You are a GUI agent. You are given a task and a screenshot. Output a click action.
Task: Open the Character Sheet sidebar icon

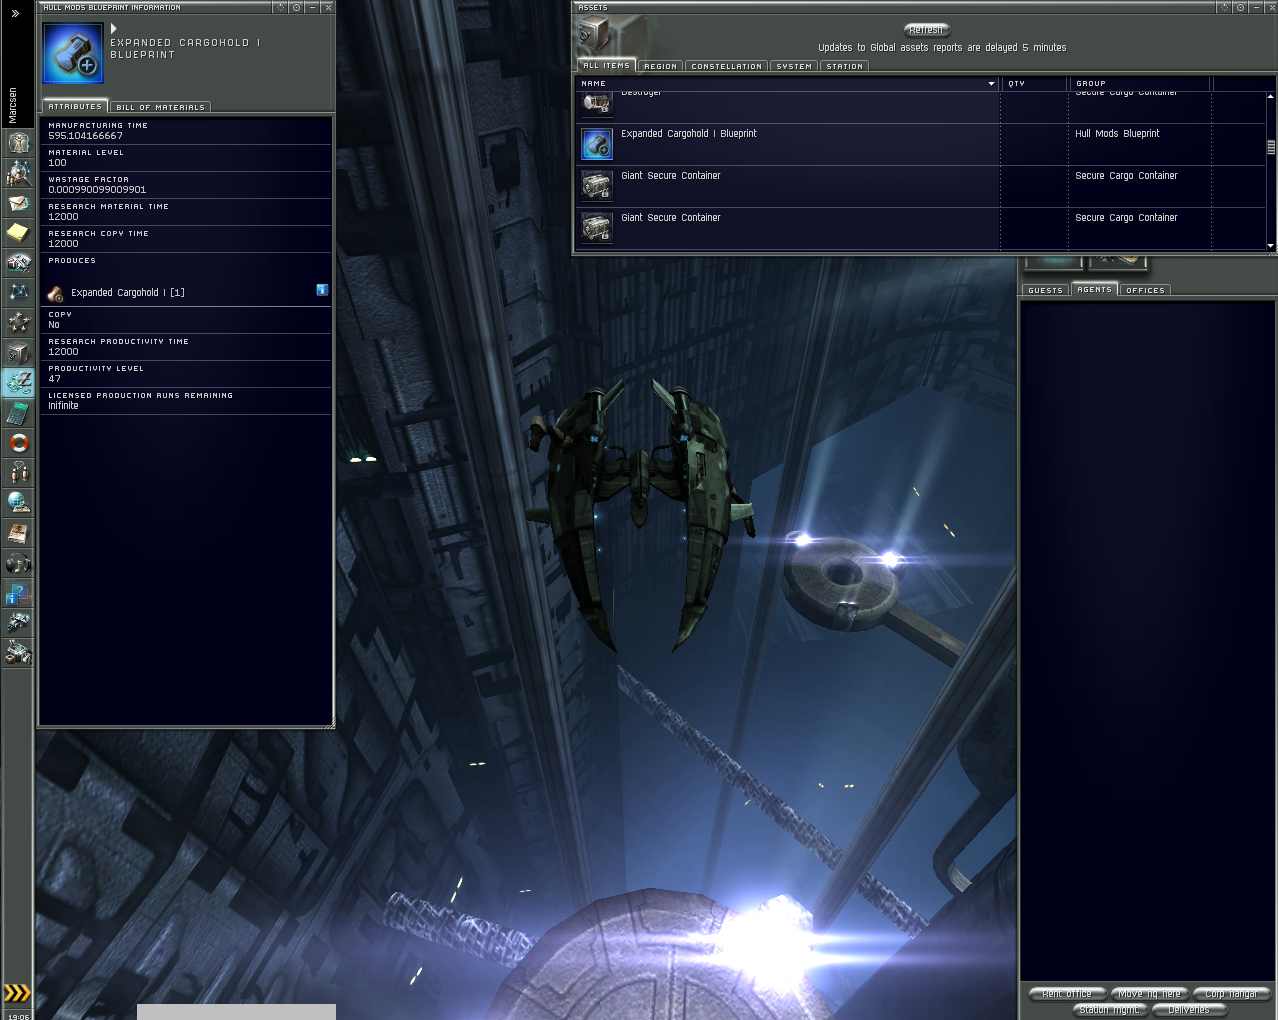click(18, 143)
